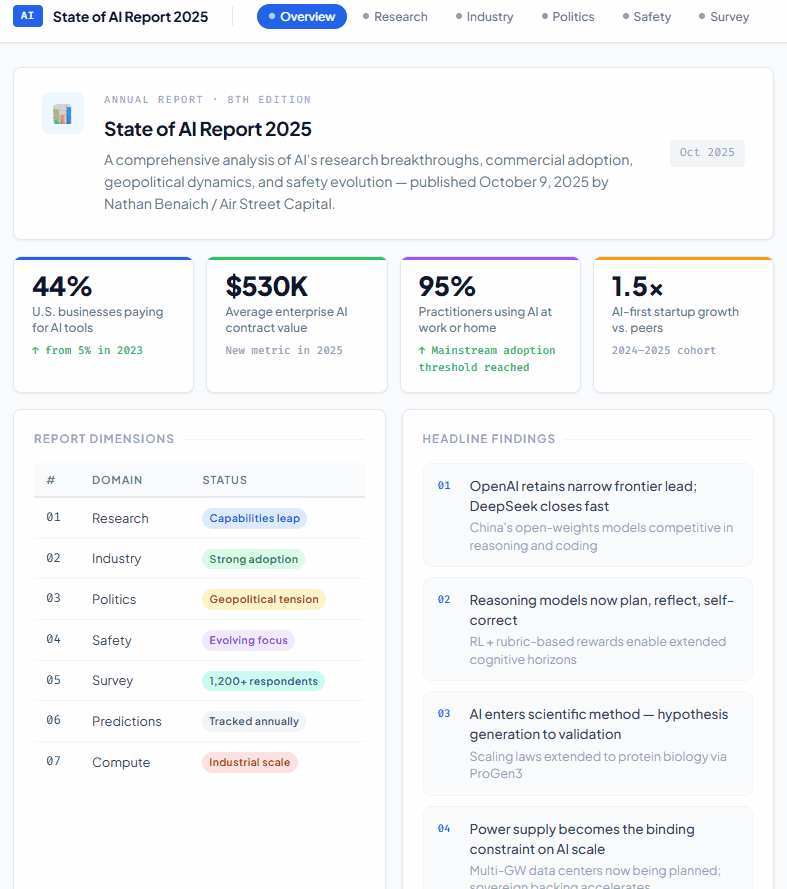Open finding 03 about AI scientific method

(588, 743)
